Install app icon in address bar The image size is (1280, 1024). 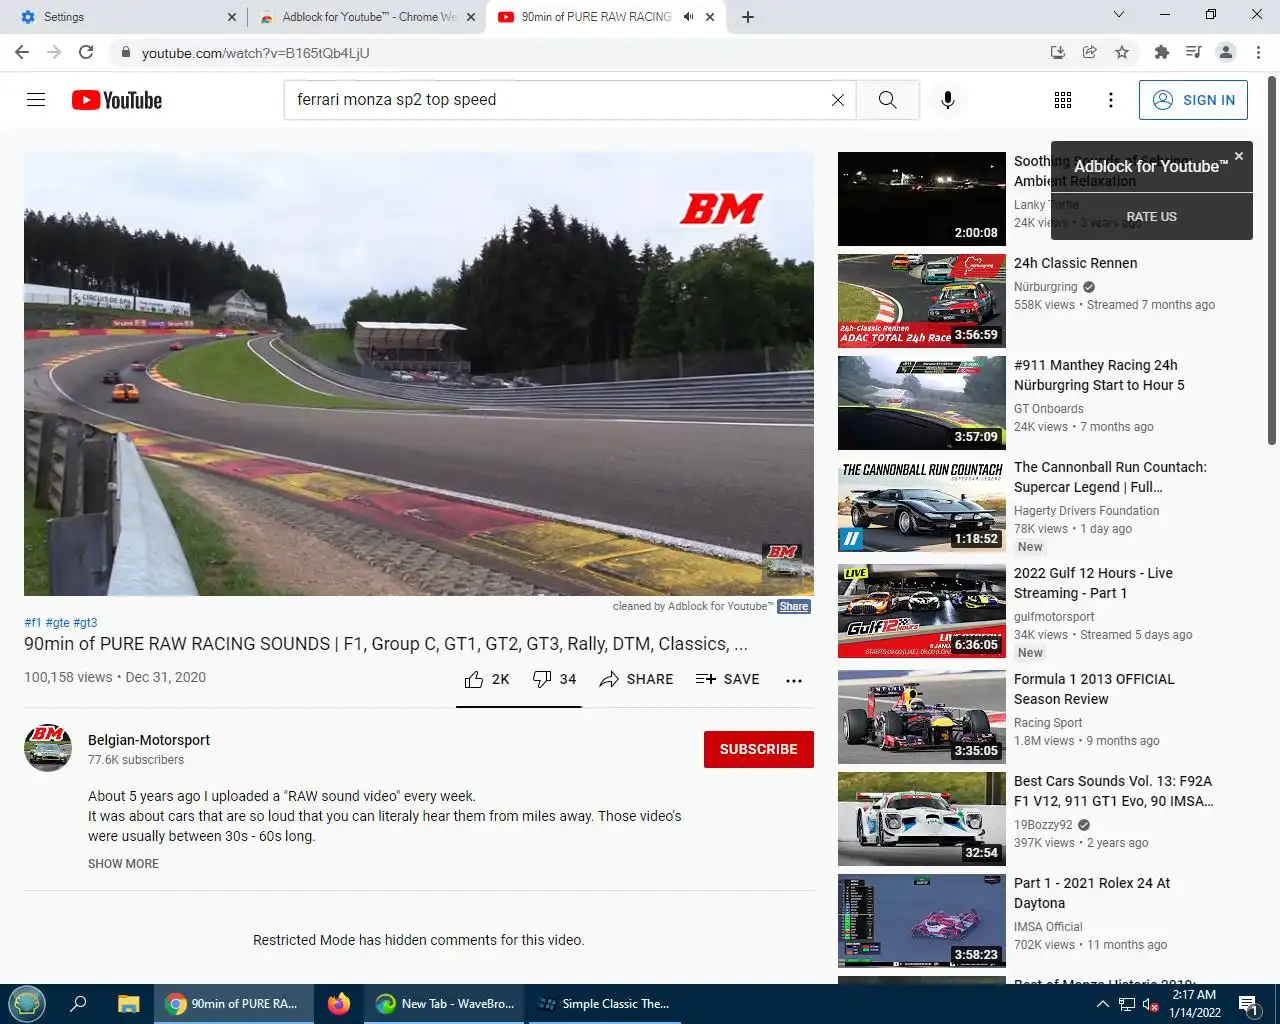[x=1057, y=52]
